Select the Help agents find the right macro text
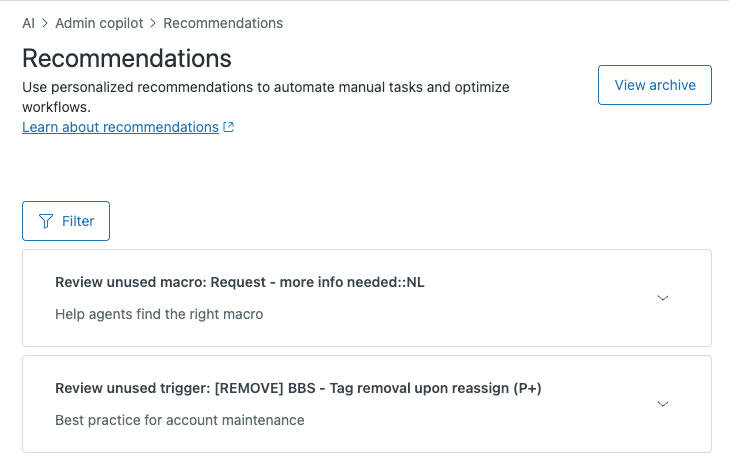The height and width of the screenshot is (461, 729). point(159,314)
